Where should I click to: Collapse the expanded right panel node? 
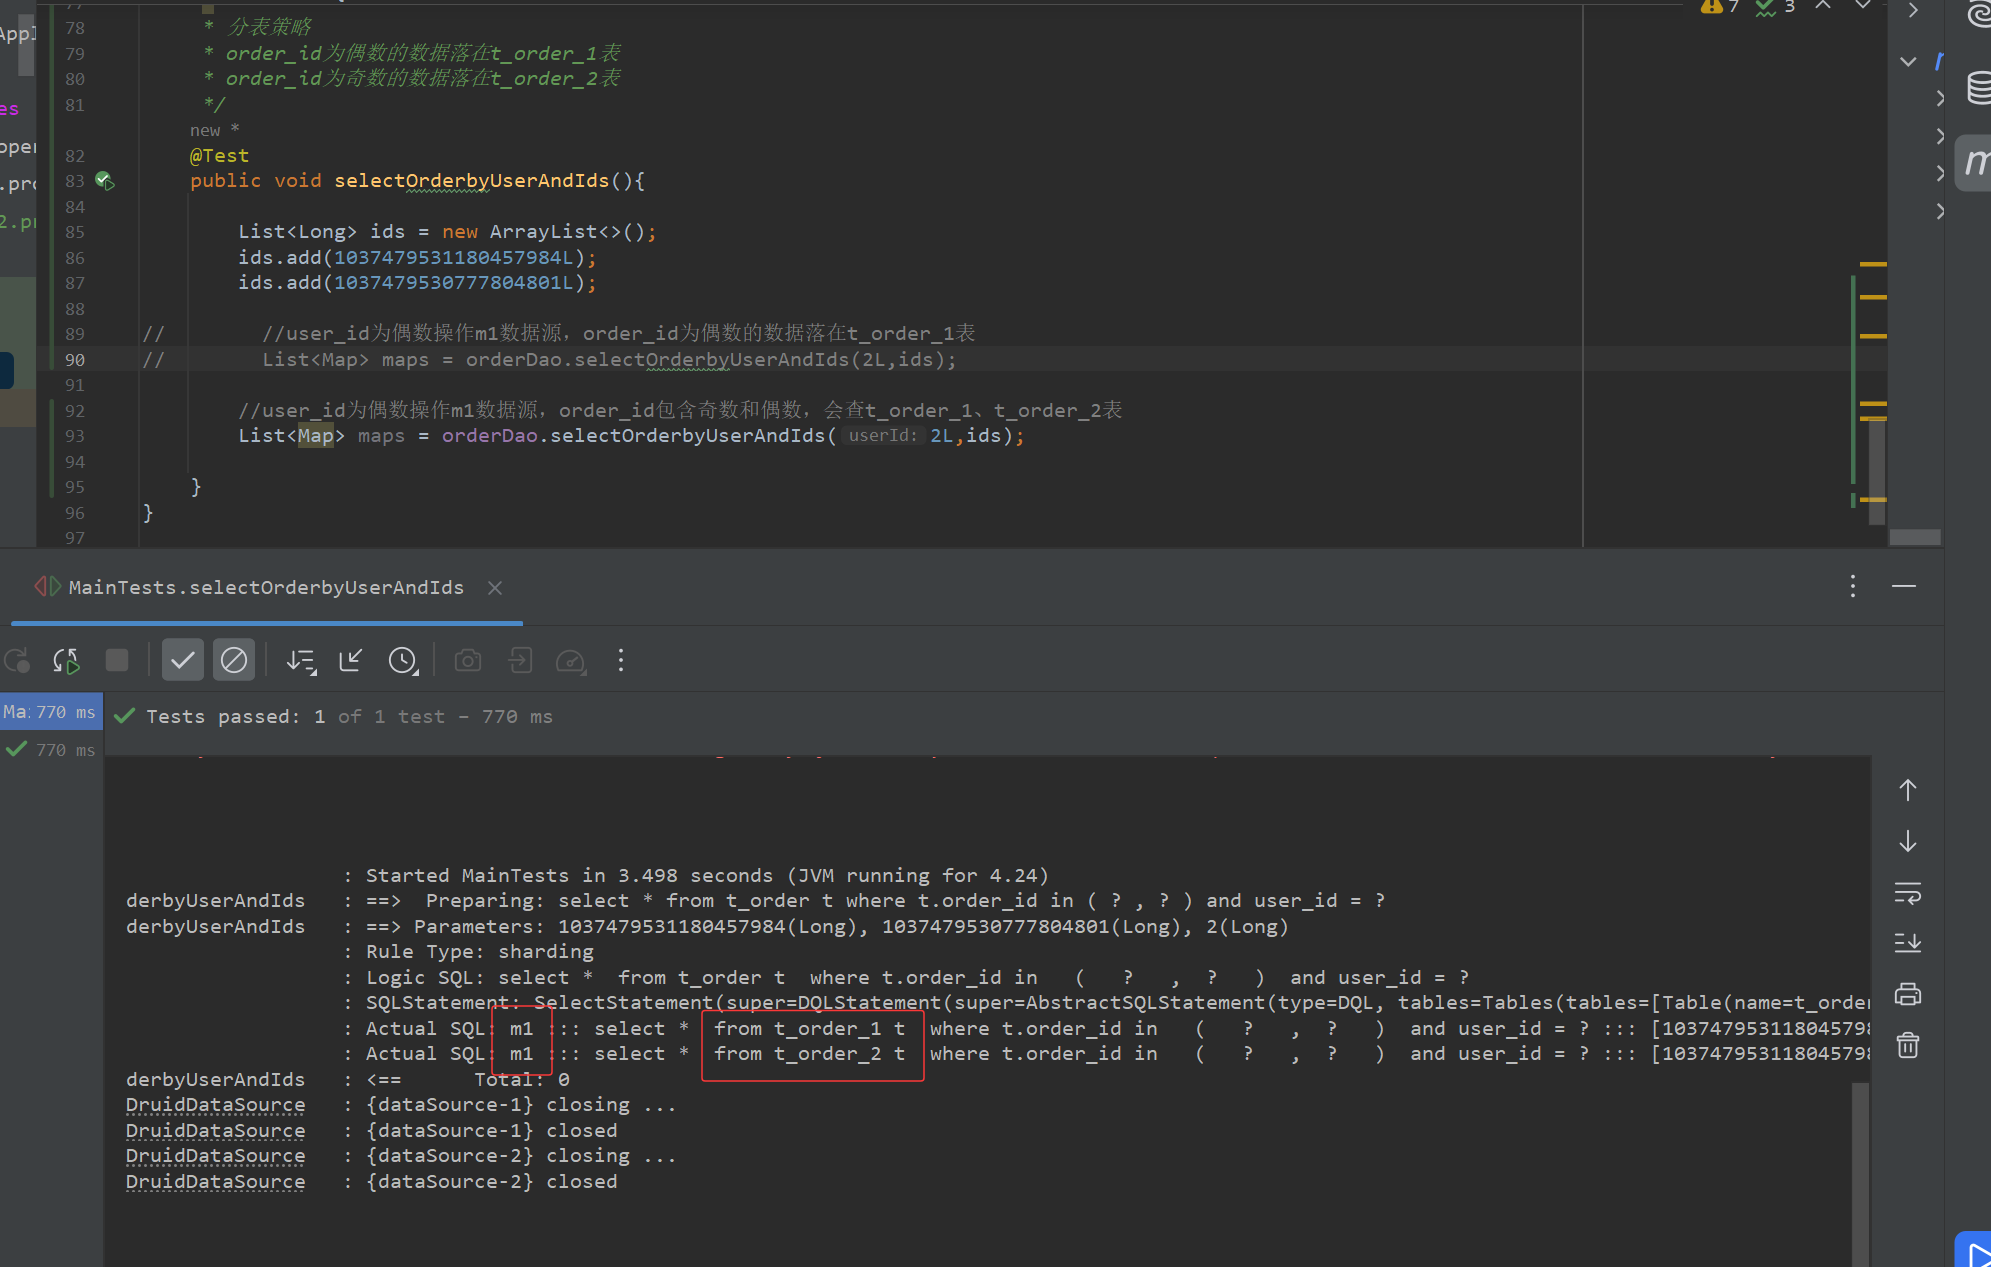[1909, 61]
